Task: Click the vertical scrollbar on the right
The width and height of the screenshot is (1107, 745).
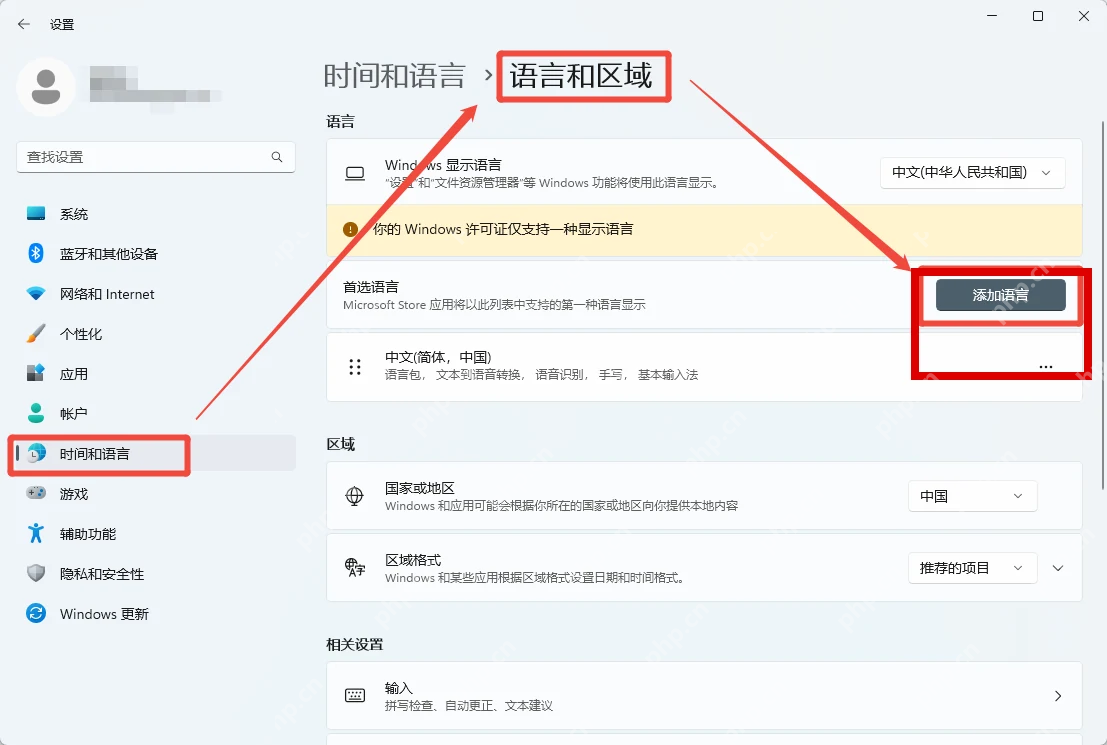Action: 1103,305
